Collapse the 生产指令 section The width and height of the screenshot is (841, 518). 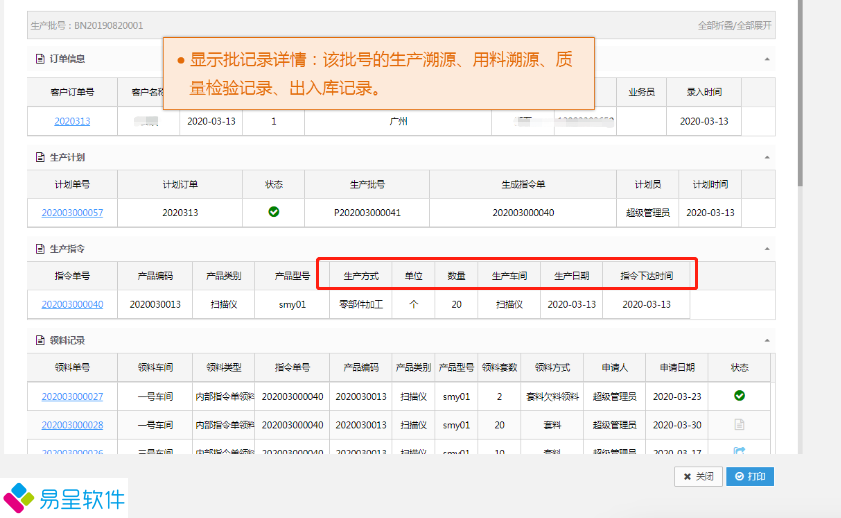767,249
